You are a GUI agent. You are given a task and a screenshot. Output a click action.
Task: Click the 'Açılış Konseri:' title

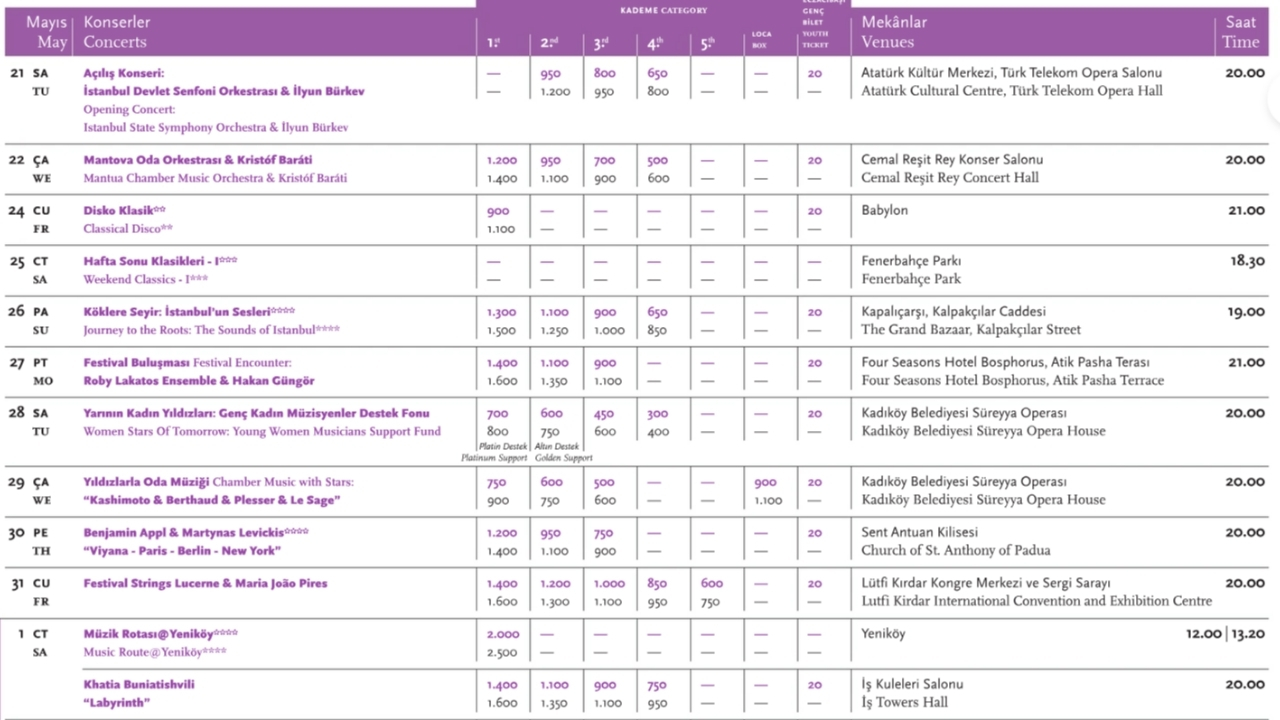(124, 73)
